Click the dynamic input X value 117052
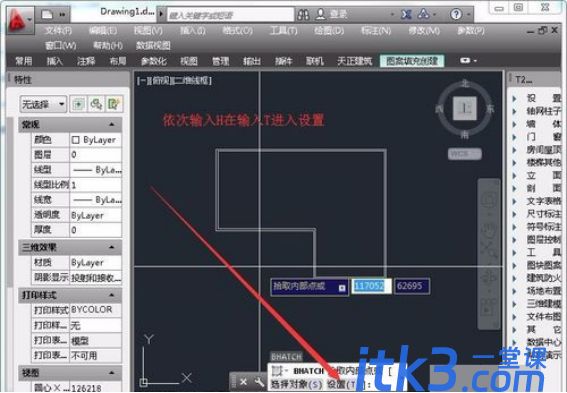 tap(371, 286)
